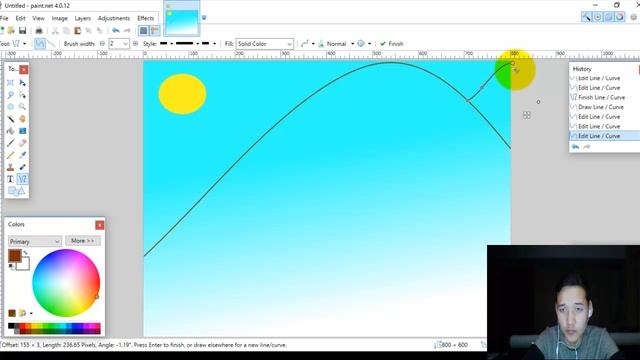Toggle the pixel grid button
Screen dimensions: 640x360
coord(143,31)
